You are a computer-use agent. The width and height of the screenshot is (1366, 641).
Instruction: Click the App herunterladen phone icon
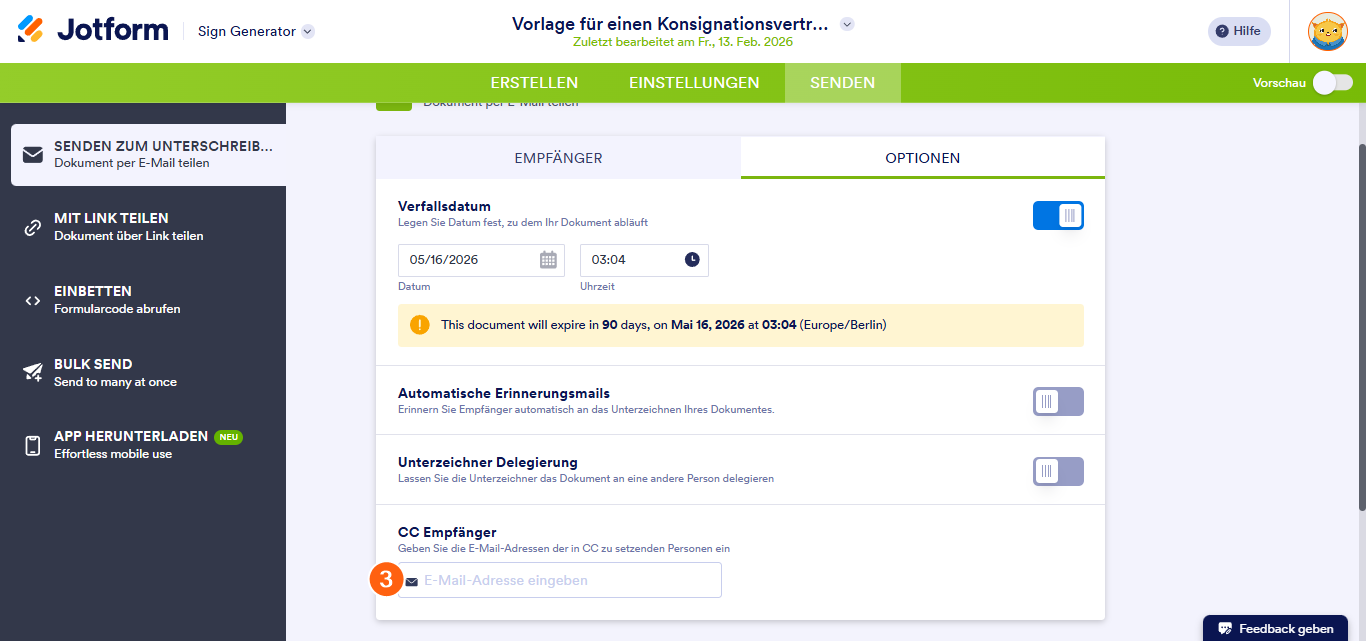click(33, 444)
